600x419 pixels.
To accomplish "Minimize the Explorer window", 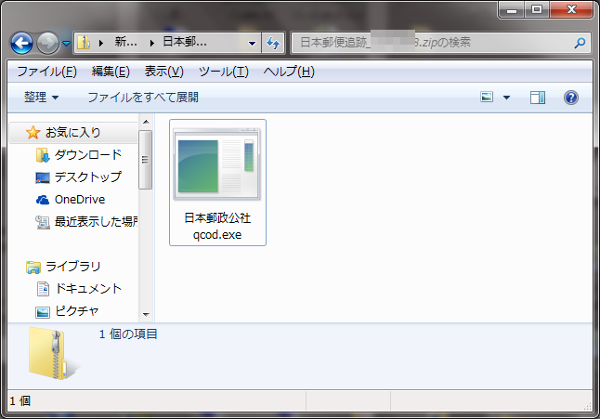I will tap(512, 10).
